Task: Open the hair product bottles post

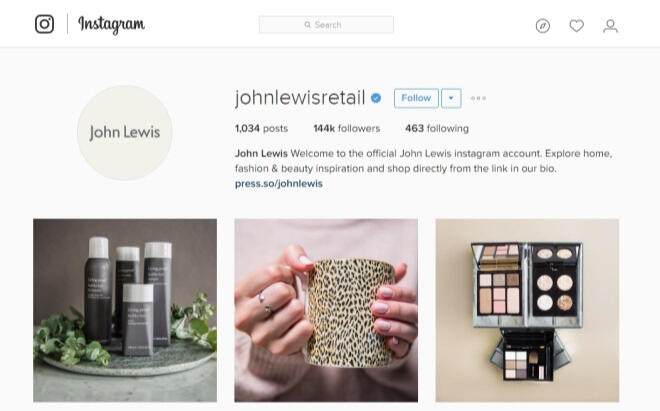Action: tap(125, 310)
